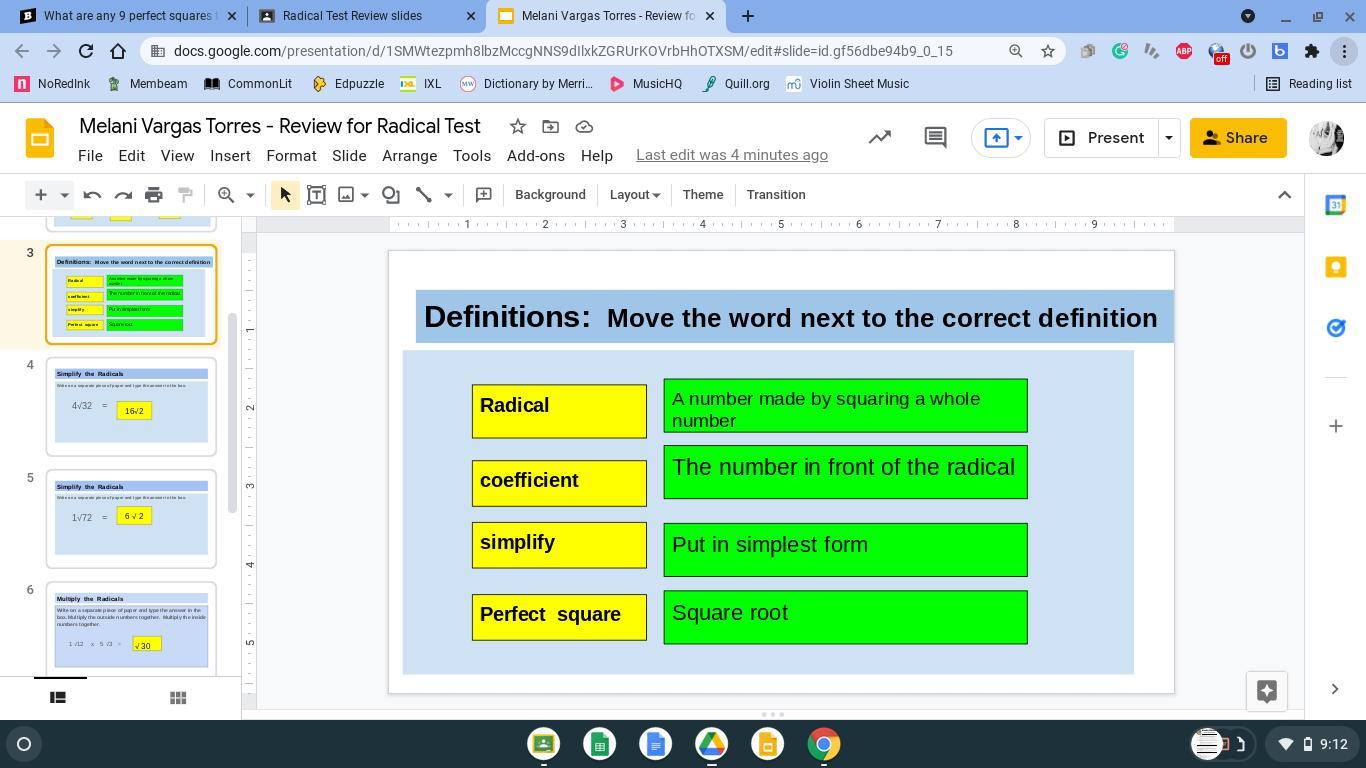Open Google Calendar in the side panel
Viewport: 1366px width, 768px height.
pyautogui.click(x=1335, y=205)
